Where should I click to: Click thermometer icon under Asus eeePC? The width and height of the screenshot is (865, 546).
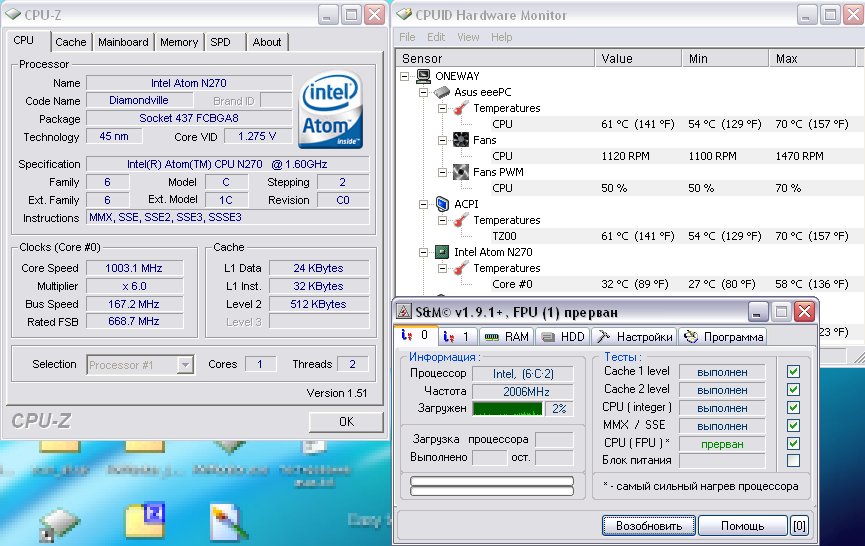point(461,108)
